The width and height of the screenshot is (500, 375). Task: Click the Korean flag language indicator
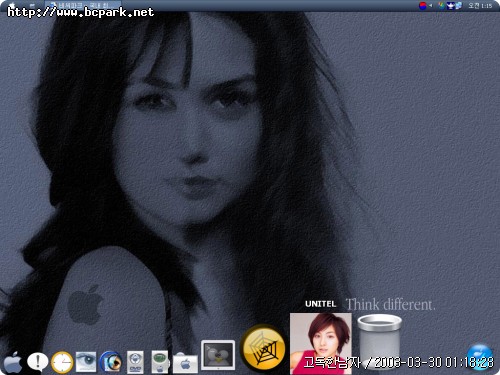tap(423, 6)
